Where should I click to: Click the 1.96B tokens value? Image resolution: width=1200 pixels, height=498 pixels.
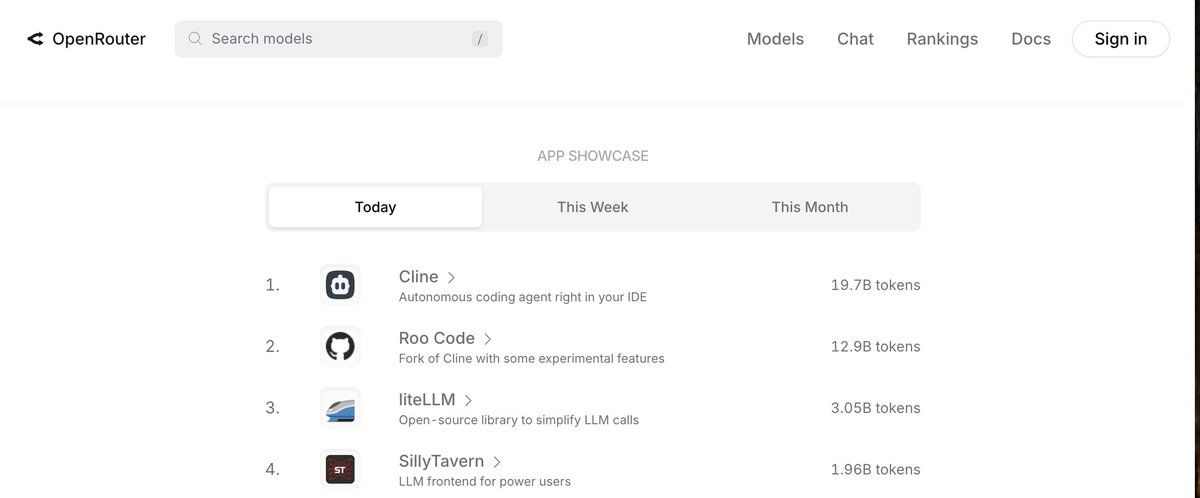(875, 469)
